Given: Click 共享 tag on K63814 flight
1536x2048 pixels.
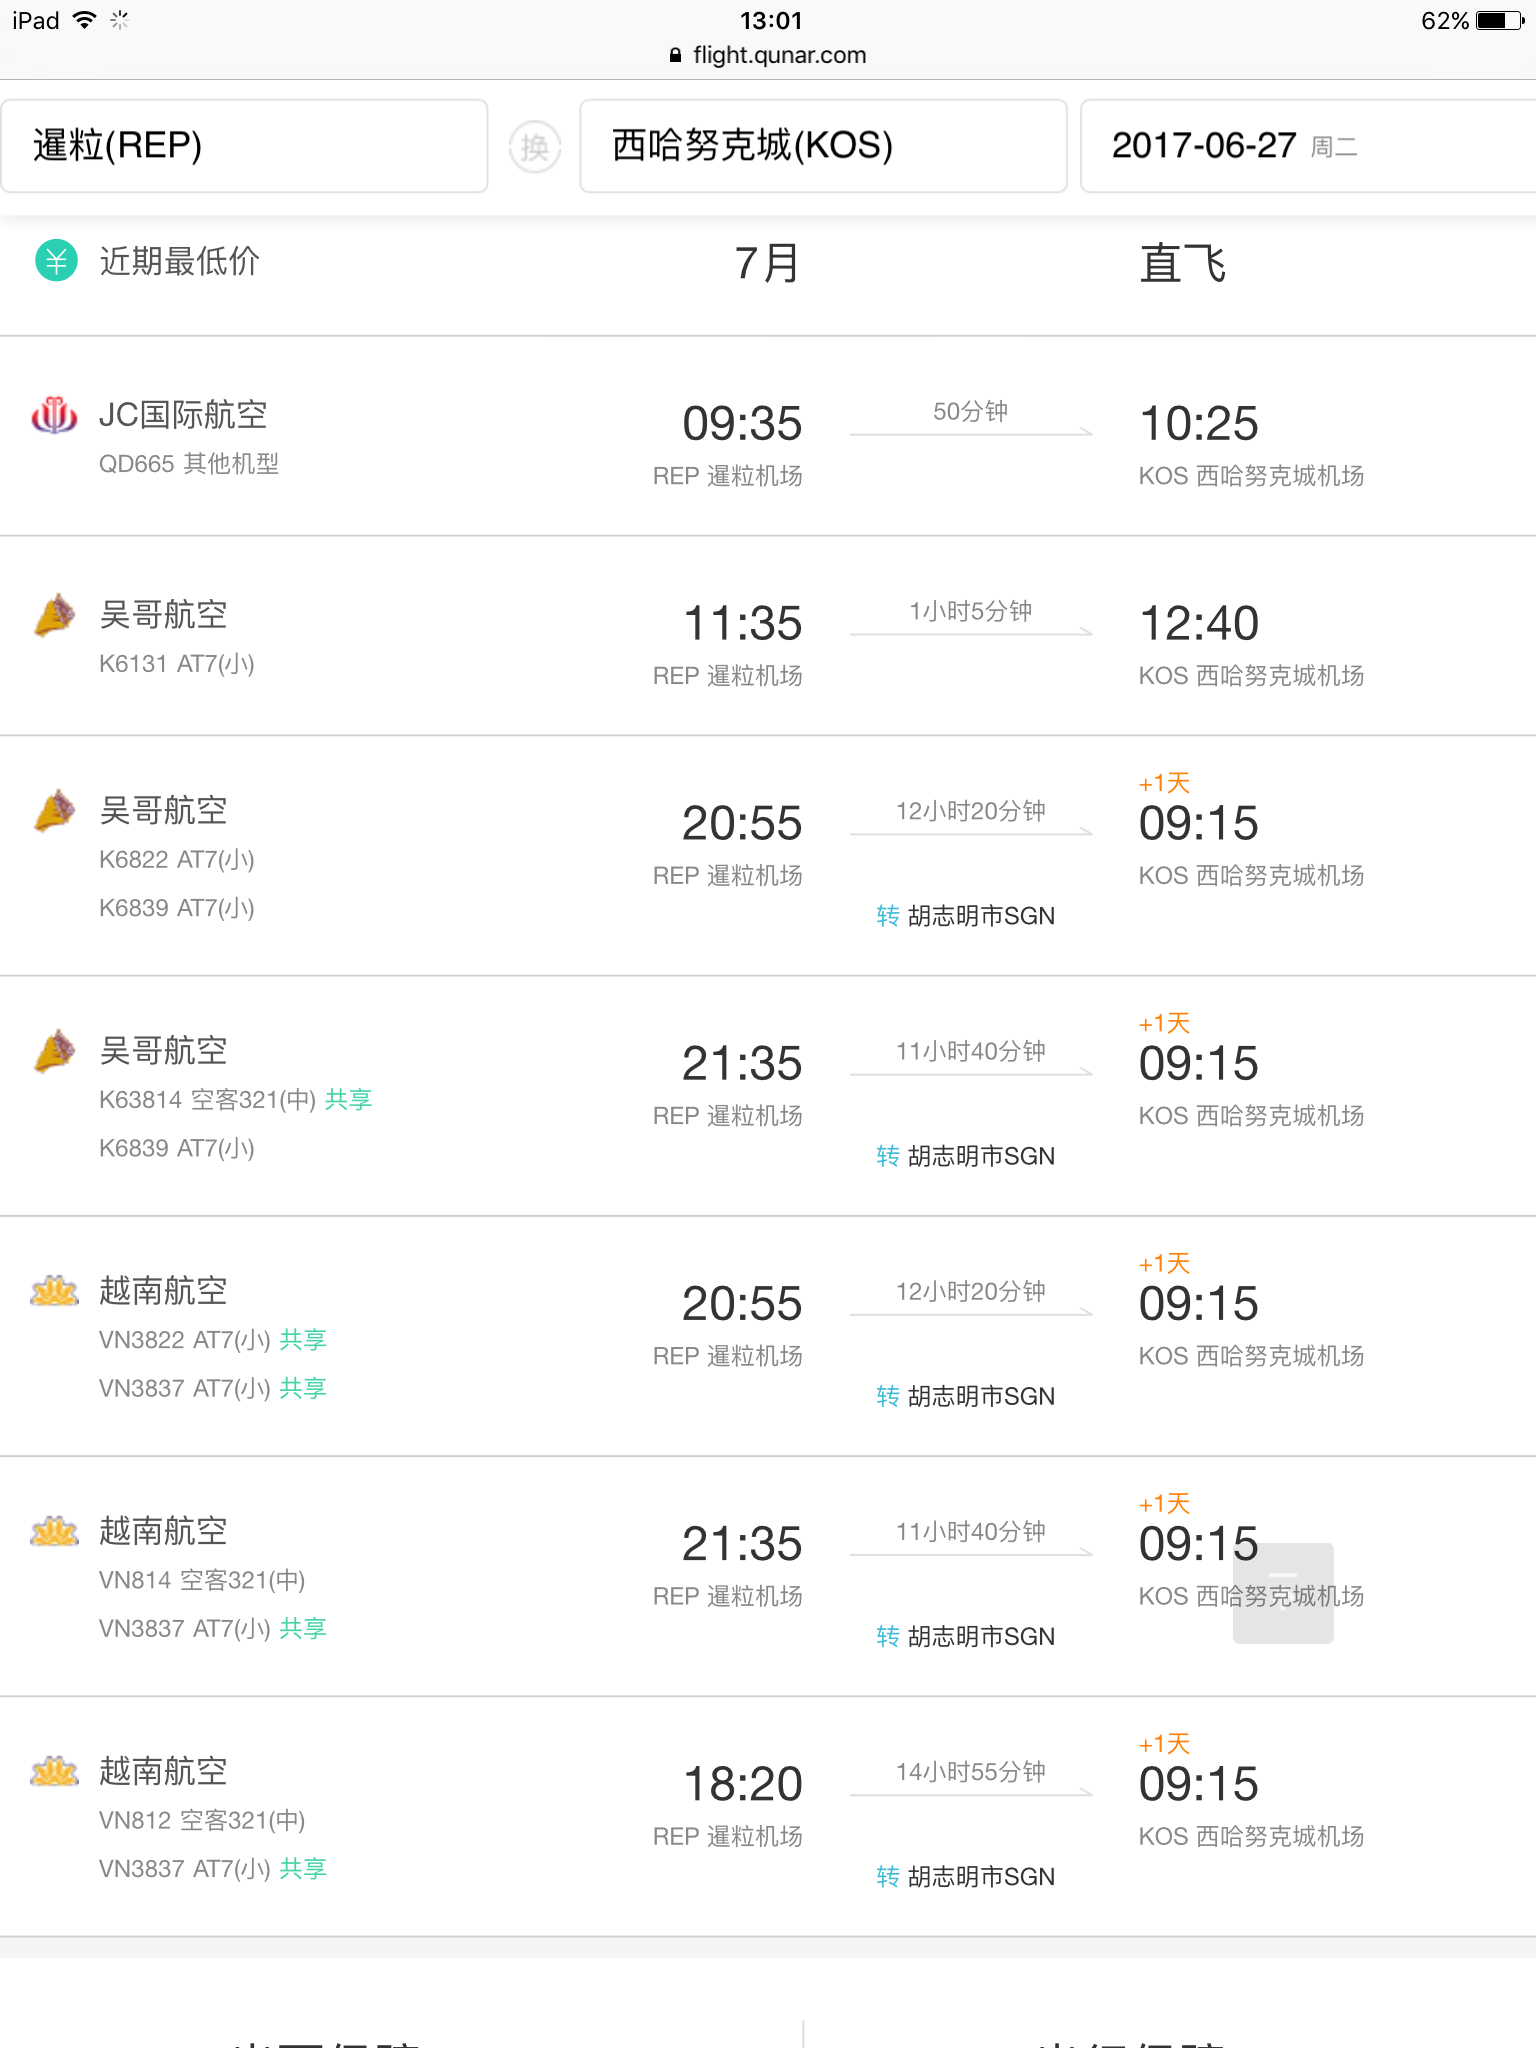Looking at the screenshot, I should pos(348,1100).
